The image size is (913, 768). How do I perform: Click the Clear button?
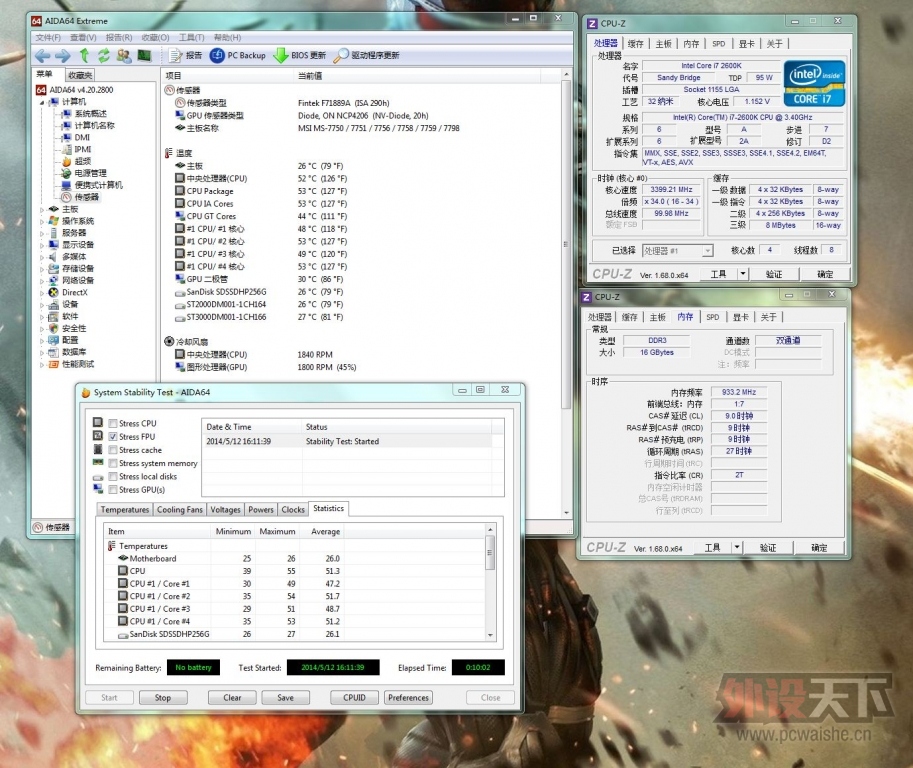coord(232,698)
